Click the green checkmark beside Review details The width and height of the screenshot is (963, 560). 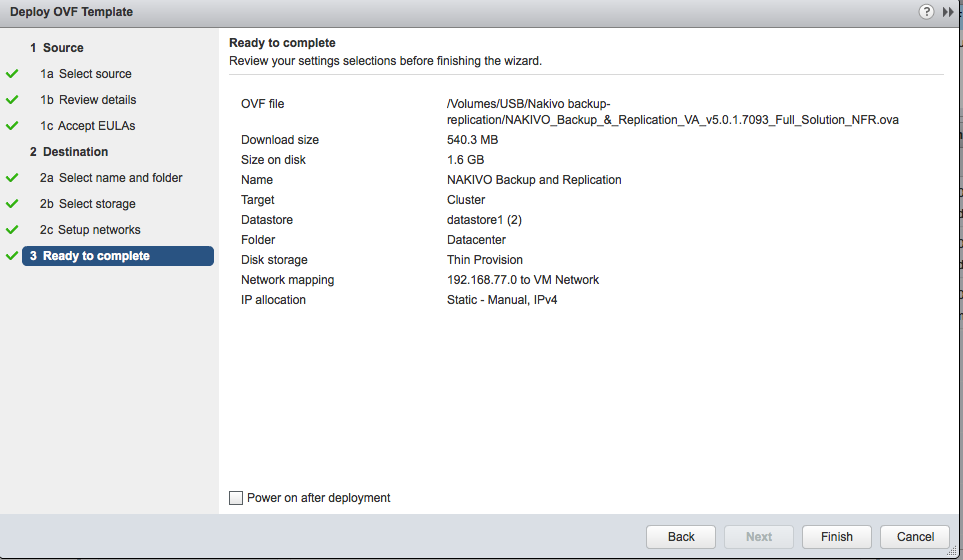click(x=12, y=99)
